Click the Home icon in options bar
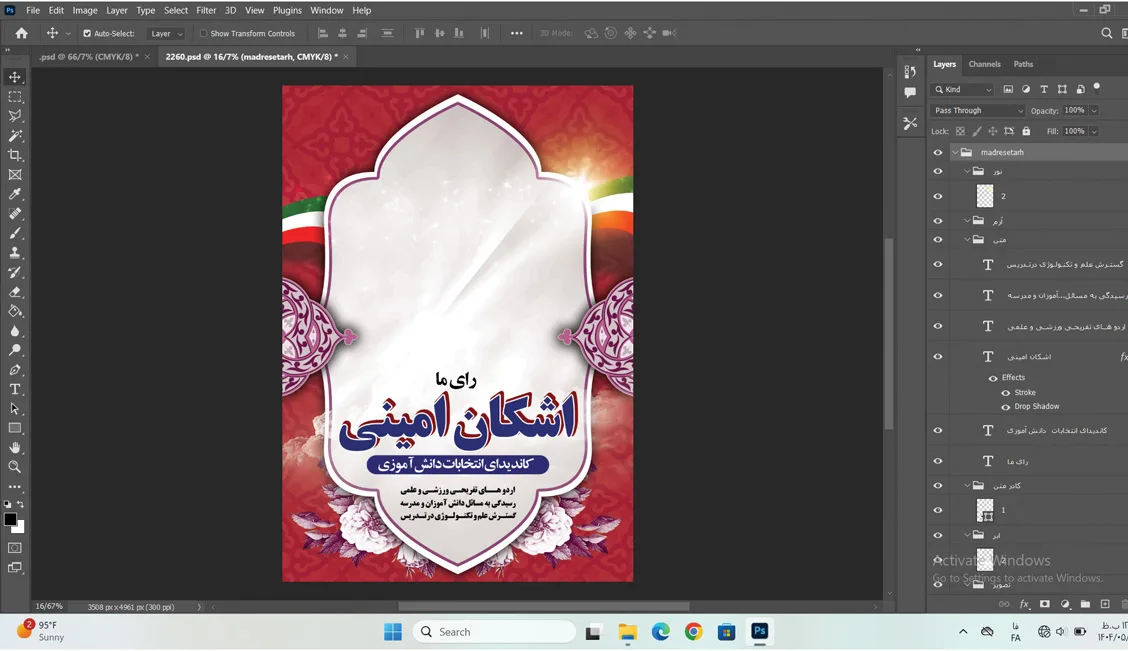The image size is (1128, 651). 22,33
